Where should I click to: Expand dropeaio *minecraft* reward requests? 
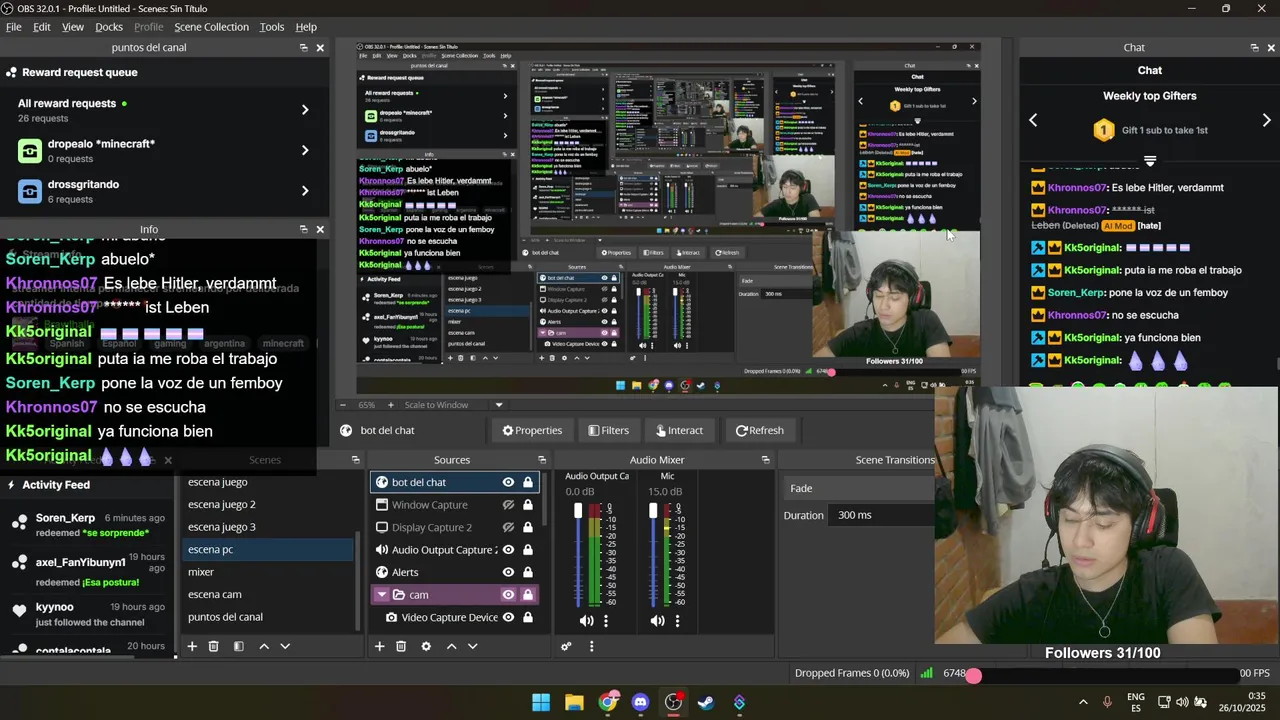click(x=305, y=150)
